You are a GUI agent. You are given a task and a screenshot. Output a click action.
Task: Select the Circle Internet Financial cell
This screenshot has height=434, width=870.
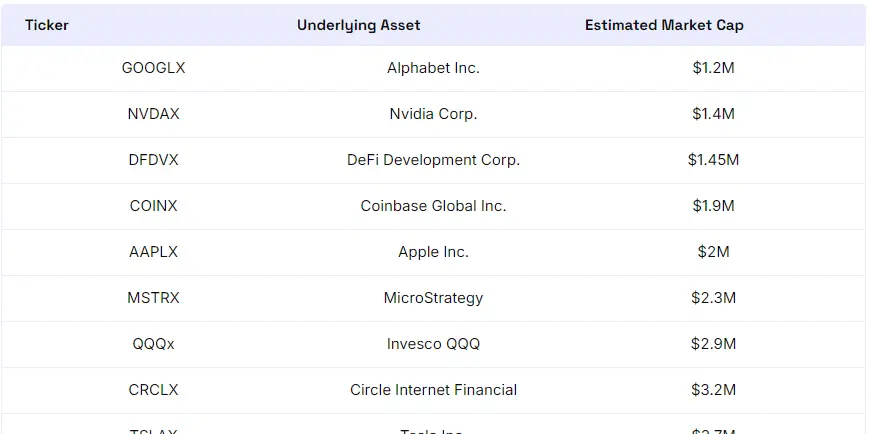(x=433, y=390)
